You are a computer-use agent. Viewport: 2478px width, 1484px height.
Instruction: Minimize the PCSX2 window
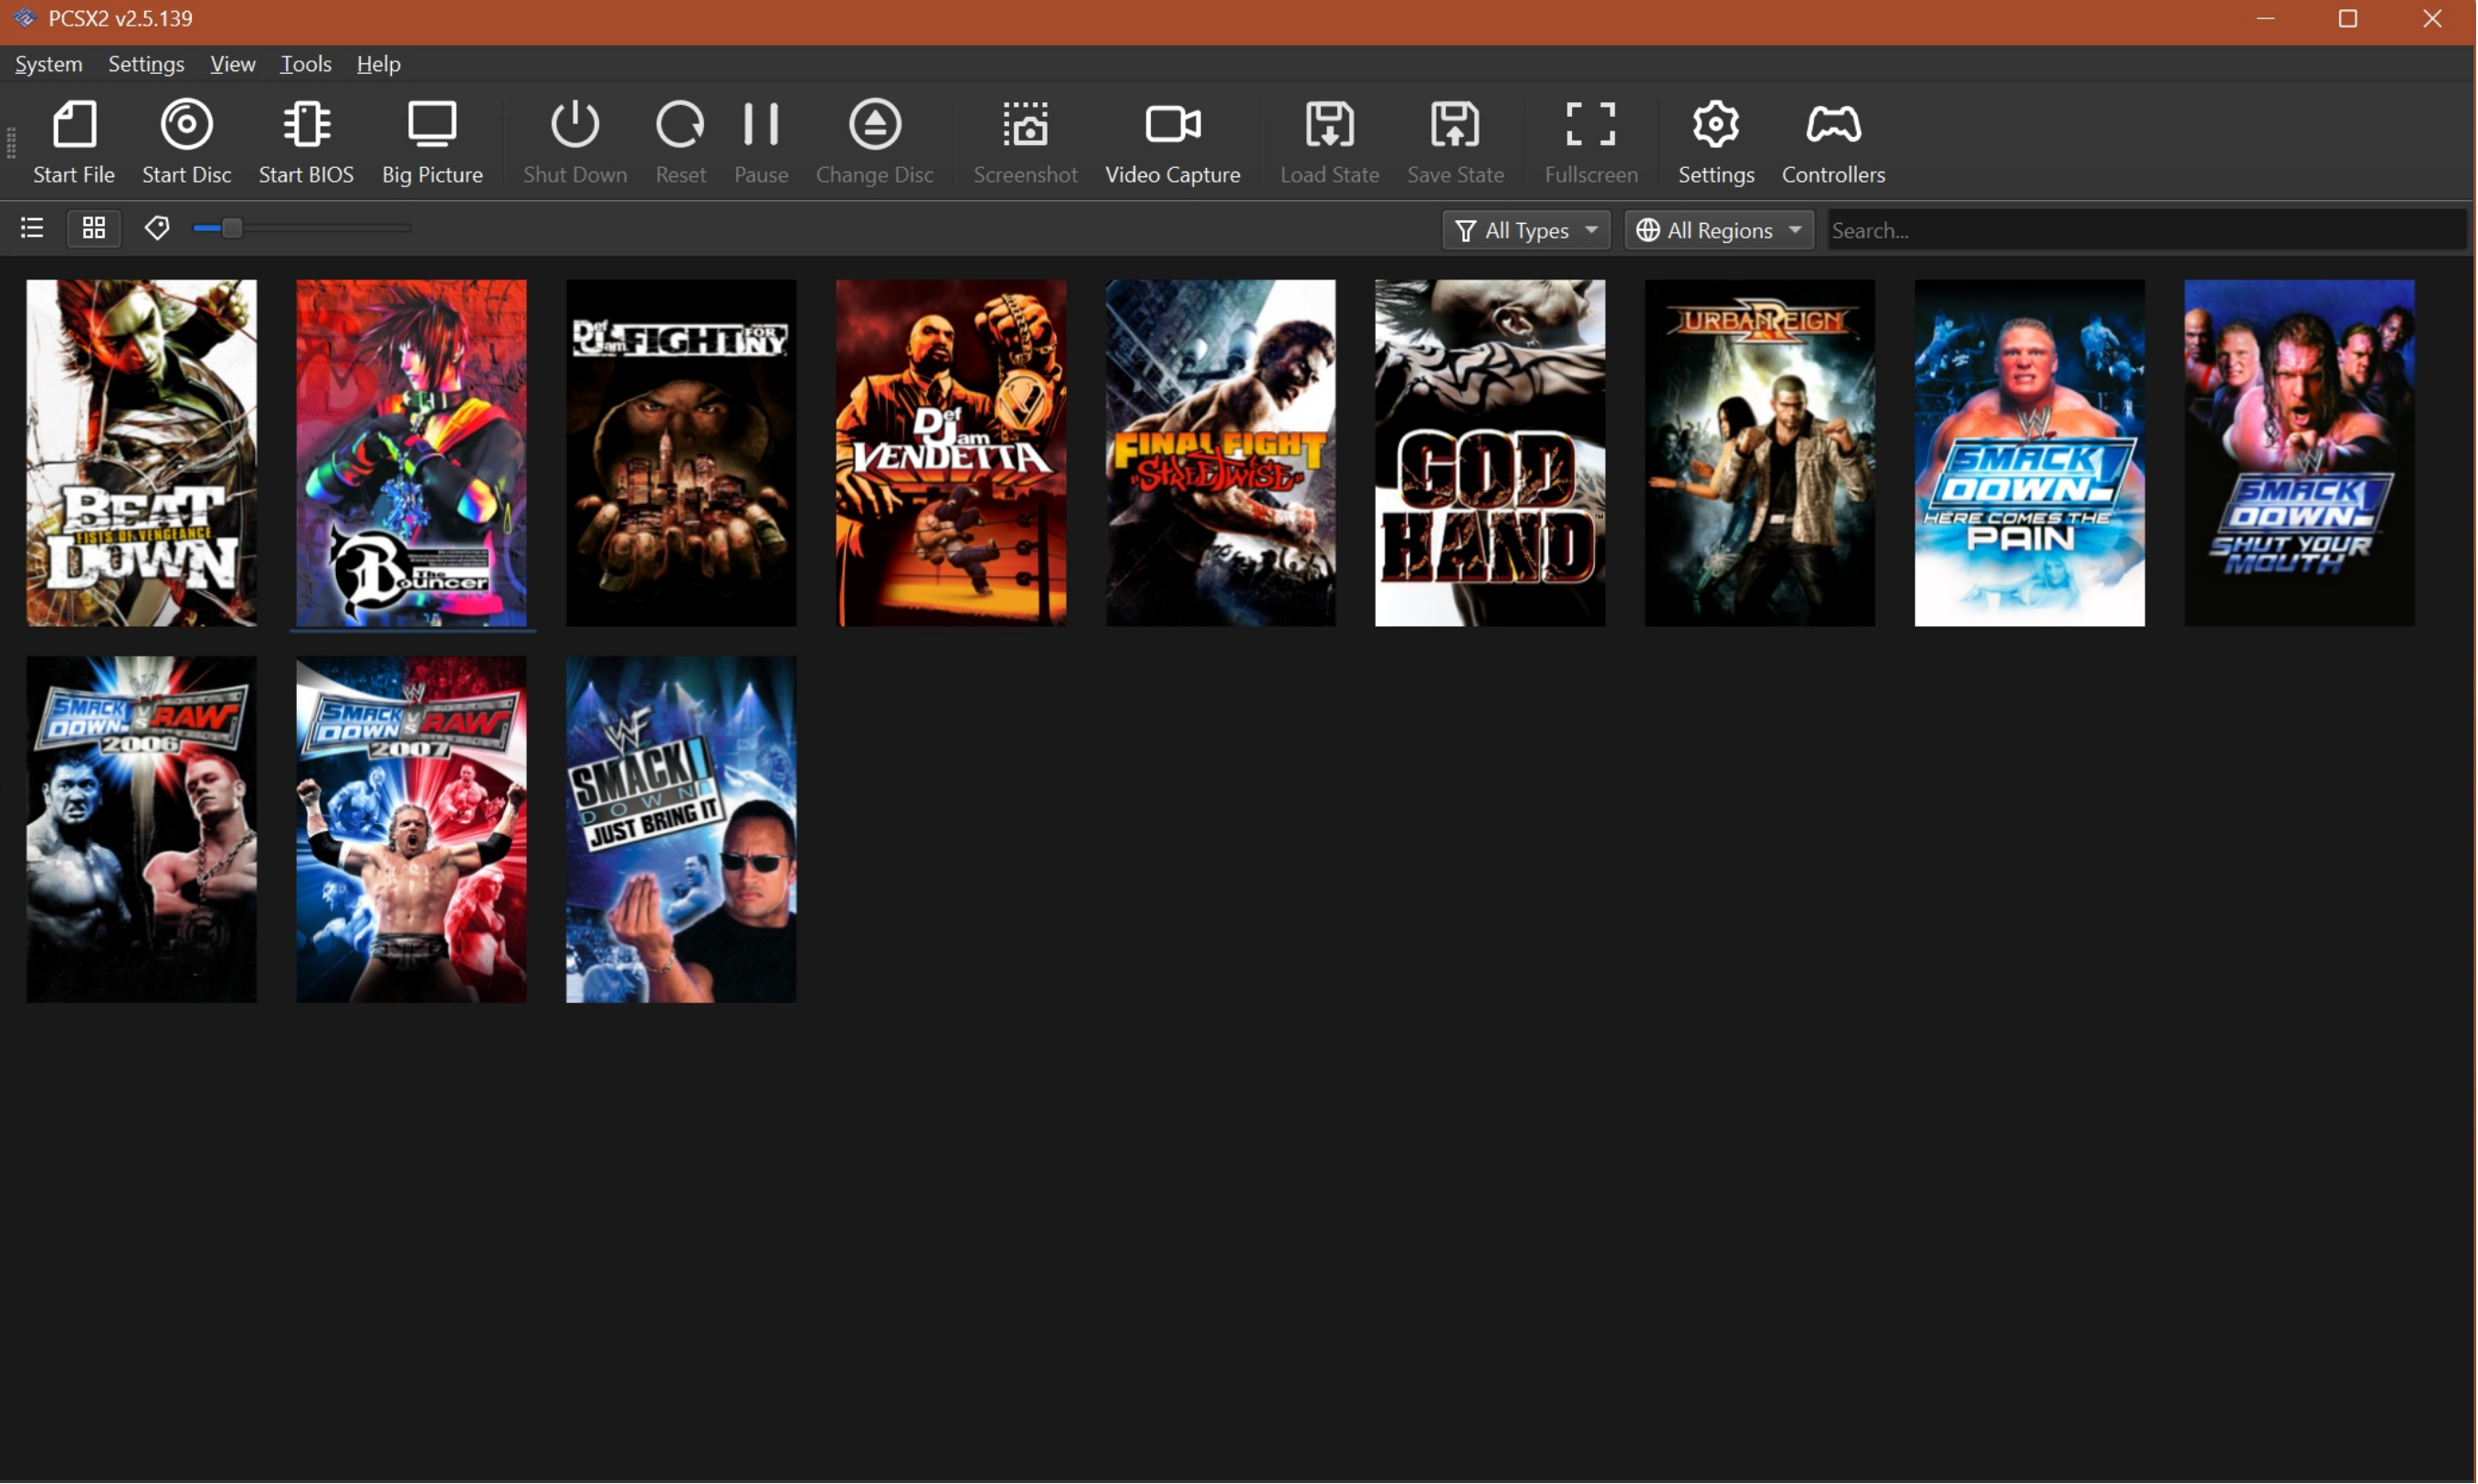tap(2266, 18)
